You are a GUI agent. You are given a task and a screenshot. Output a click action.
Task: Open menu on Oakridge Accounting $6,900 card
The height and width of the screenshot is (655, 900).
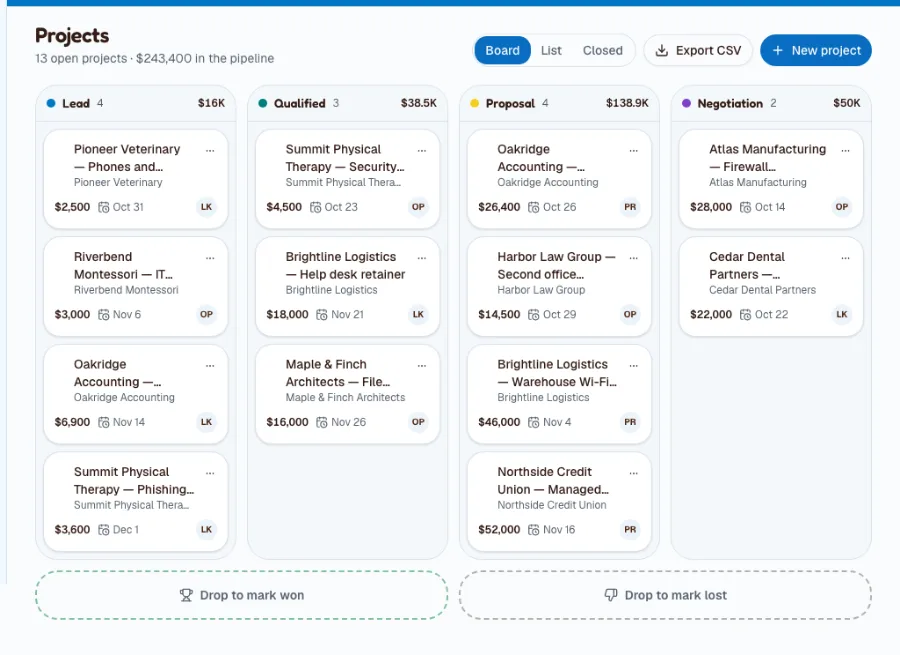210,365
